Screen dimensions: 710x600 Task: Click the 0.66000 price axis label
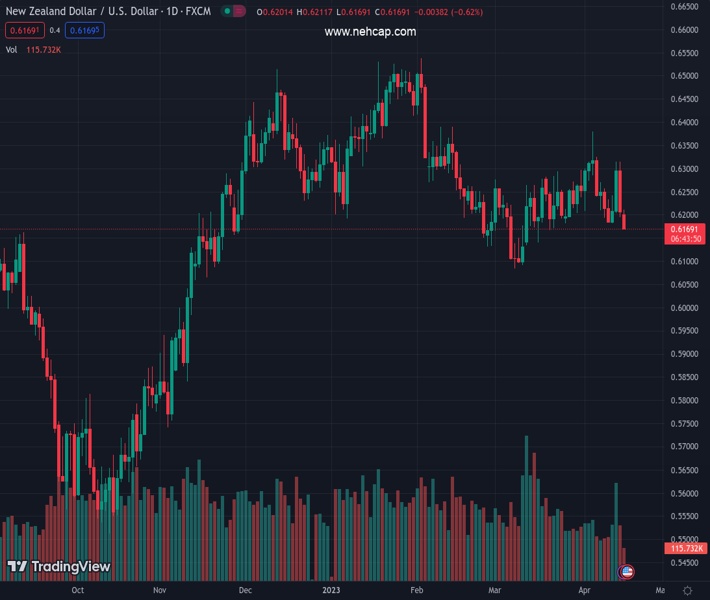point(684,30)
